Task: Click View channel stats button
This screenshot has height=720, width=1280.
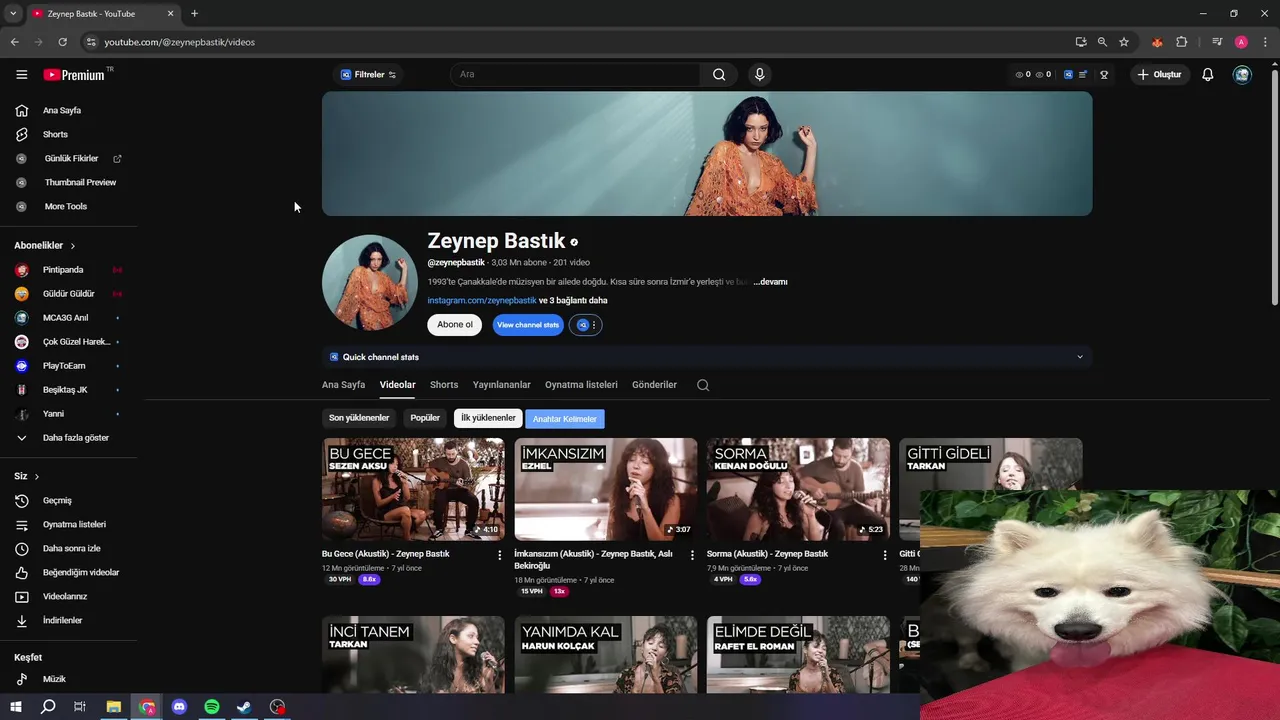Action: (528, 325)
